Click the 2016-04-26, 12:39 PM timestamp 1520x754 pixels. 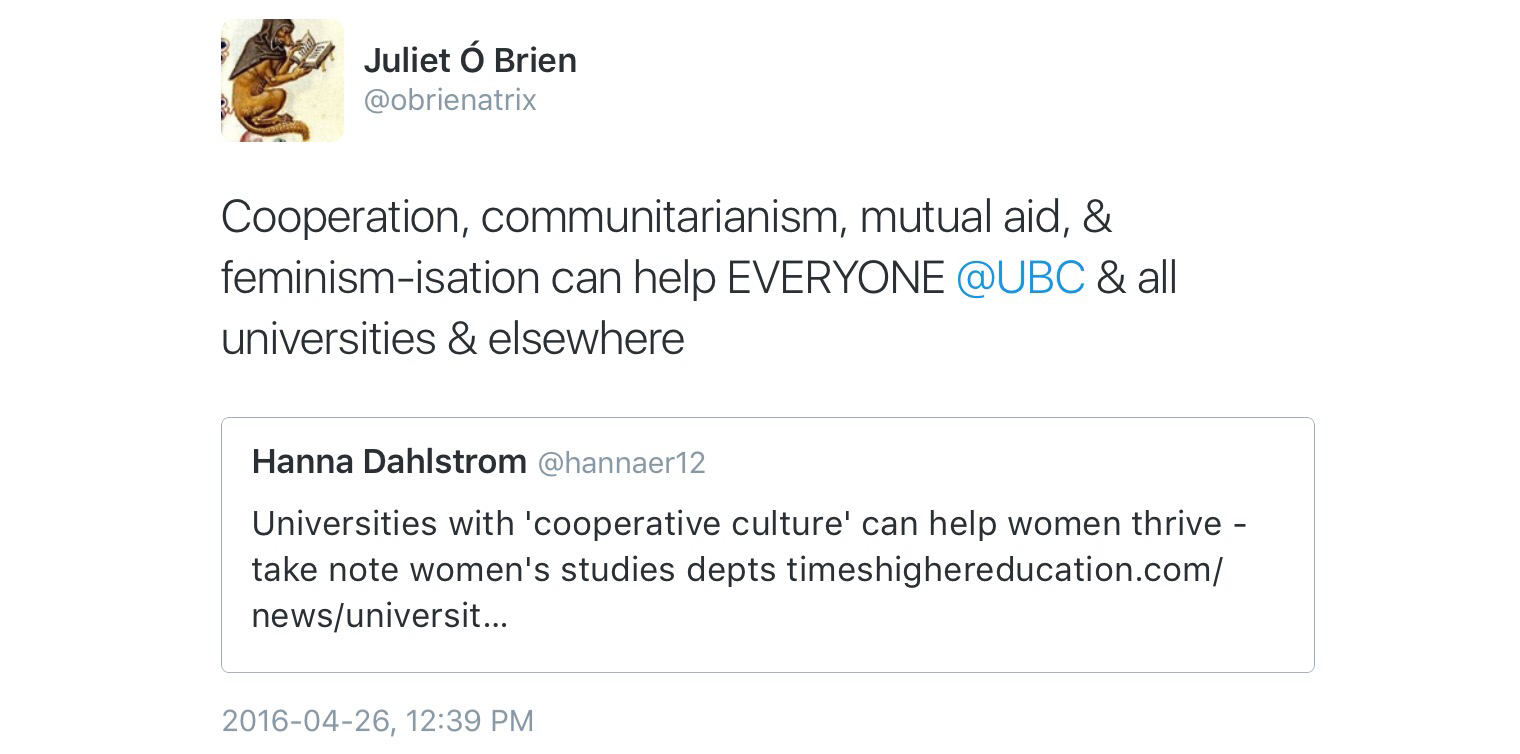[x=377, y=721]
